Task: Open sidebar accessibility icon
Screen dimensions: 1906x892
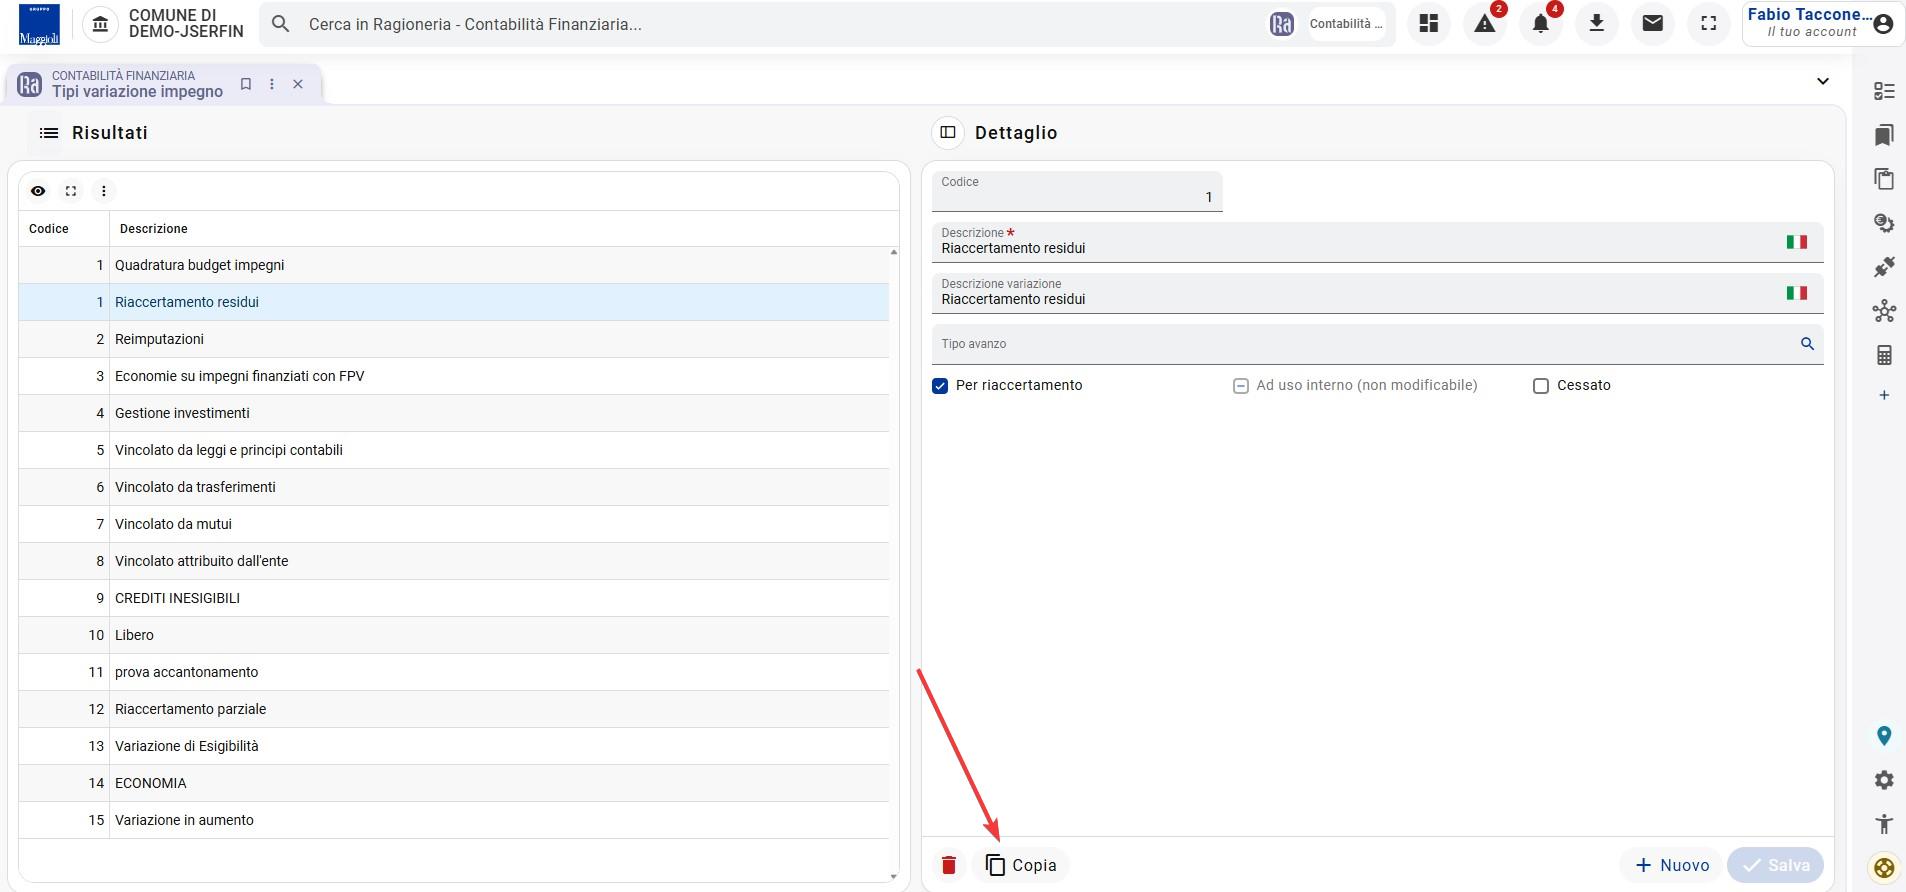Action: coord(1884,824)
